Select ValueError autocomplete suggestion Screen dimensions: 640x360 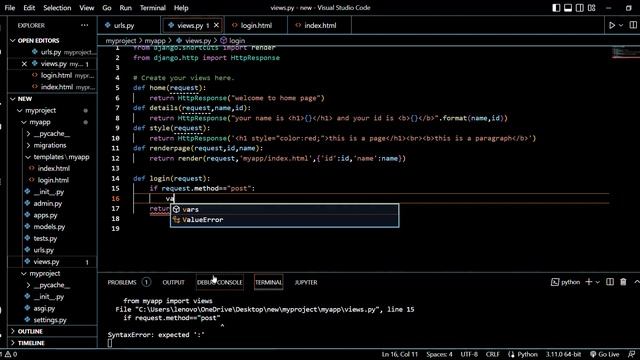284,220
